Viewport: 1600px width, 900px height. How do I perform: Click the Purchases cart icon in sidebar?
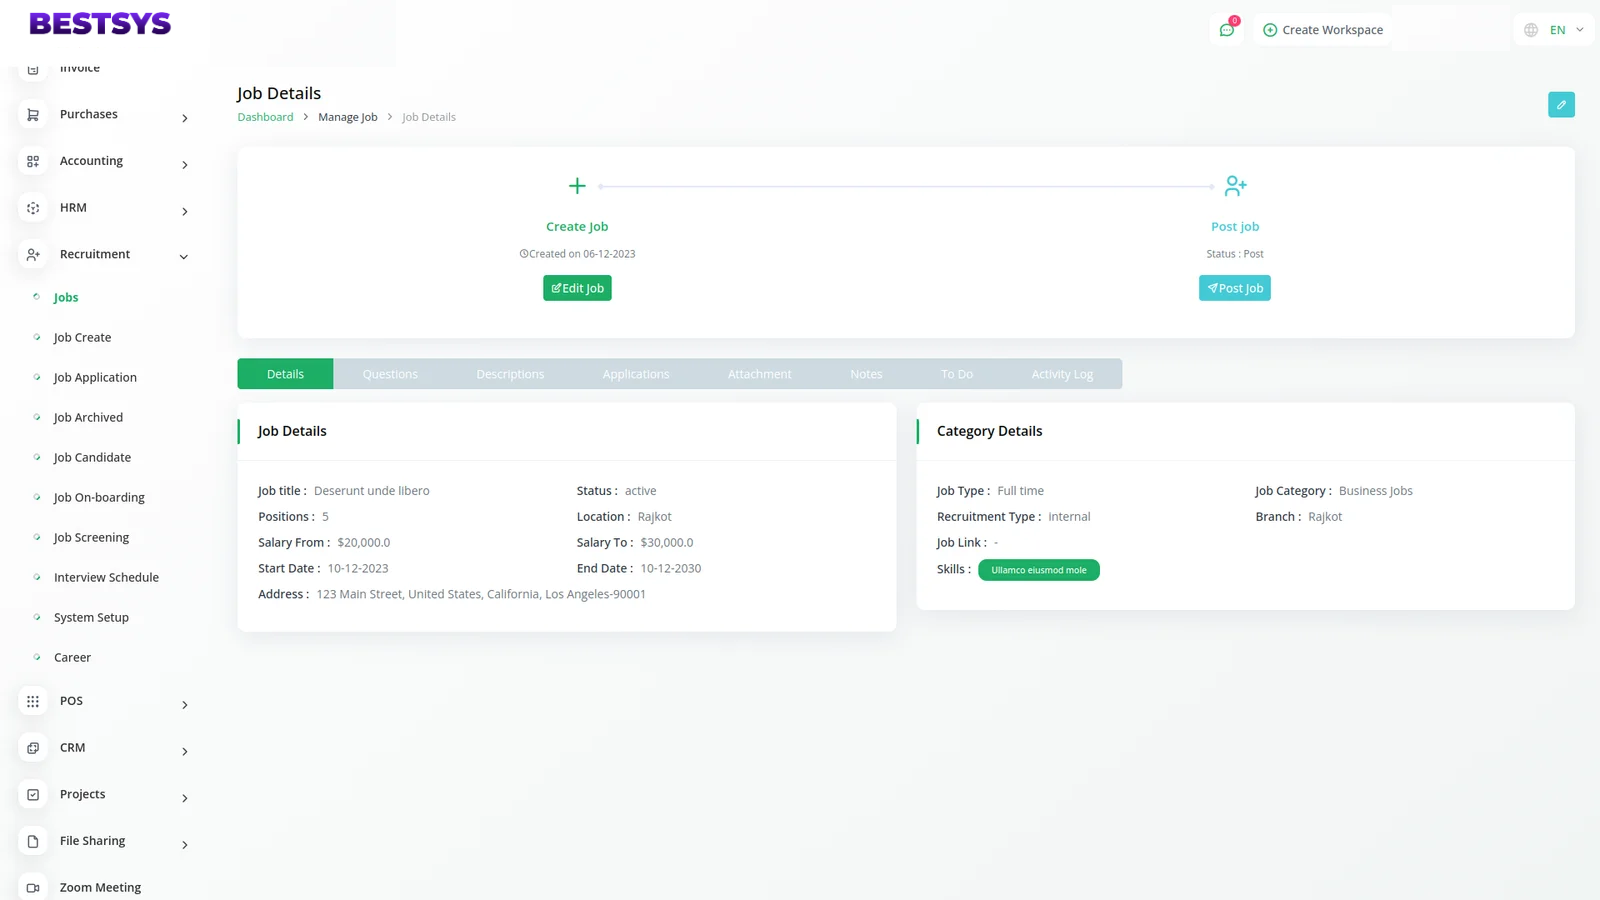tap(33, 115)
